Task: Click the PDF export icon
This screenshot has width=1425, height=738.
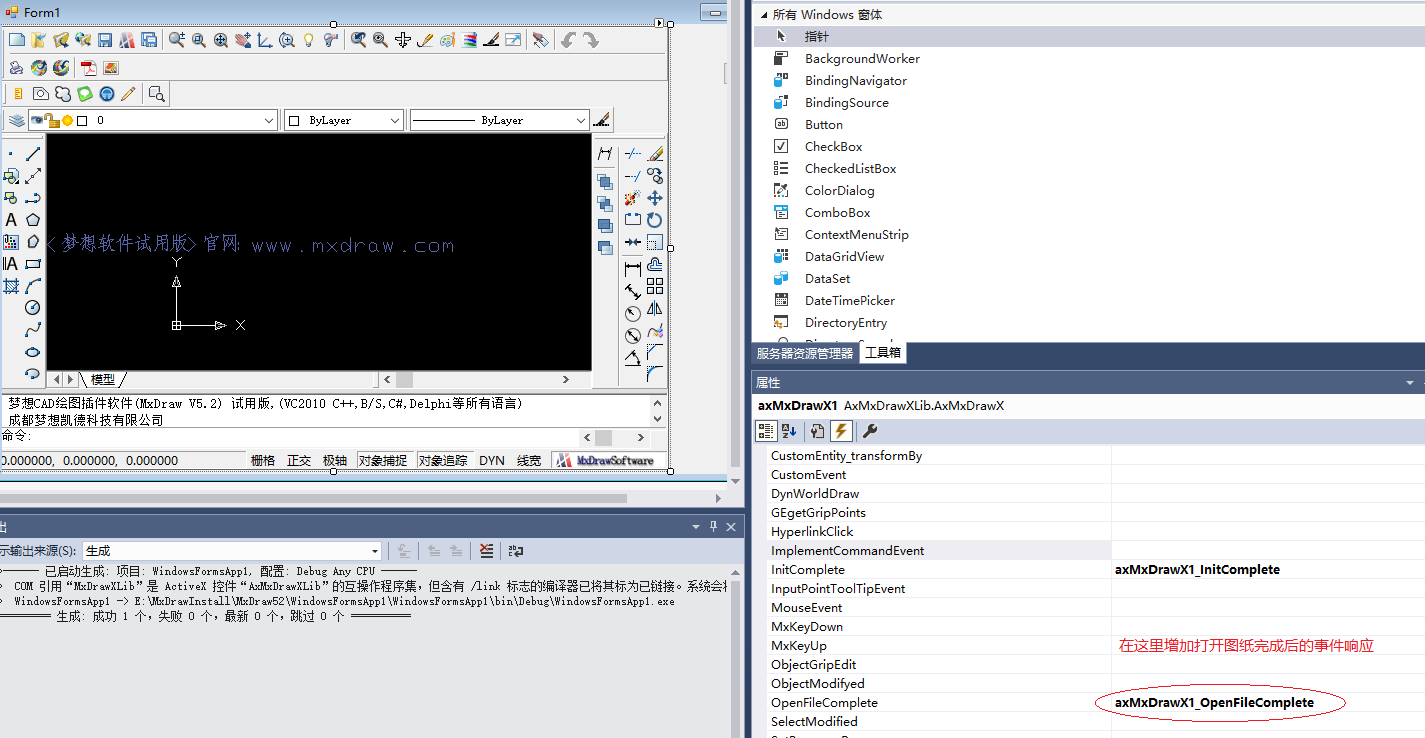Action: point(89,68)
